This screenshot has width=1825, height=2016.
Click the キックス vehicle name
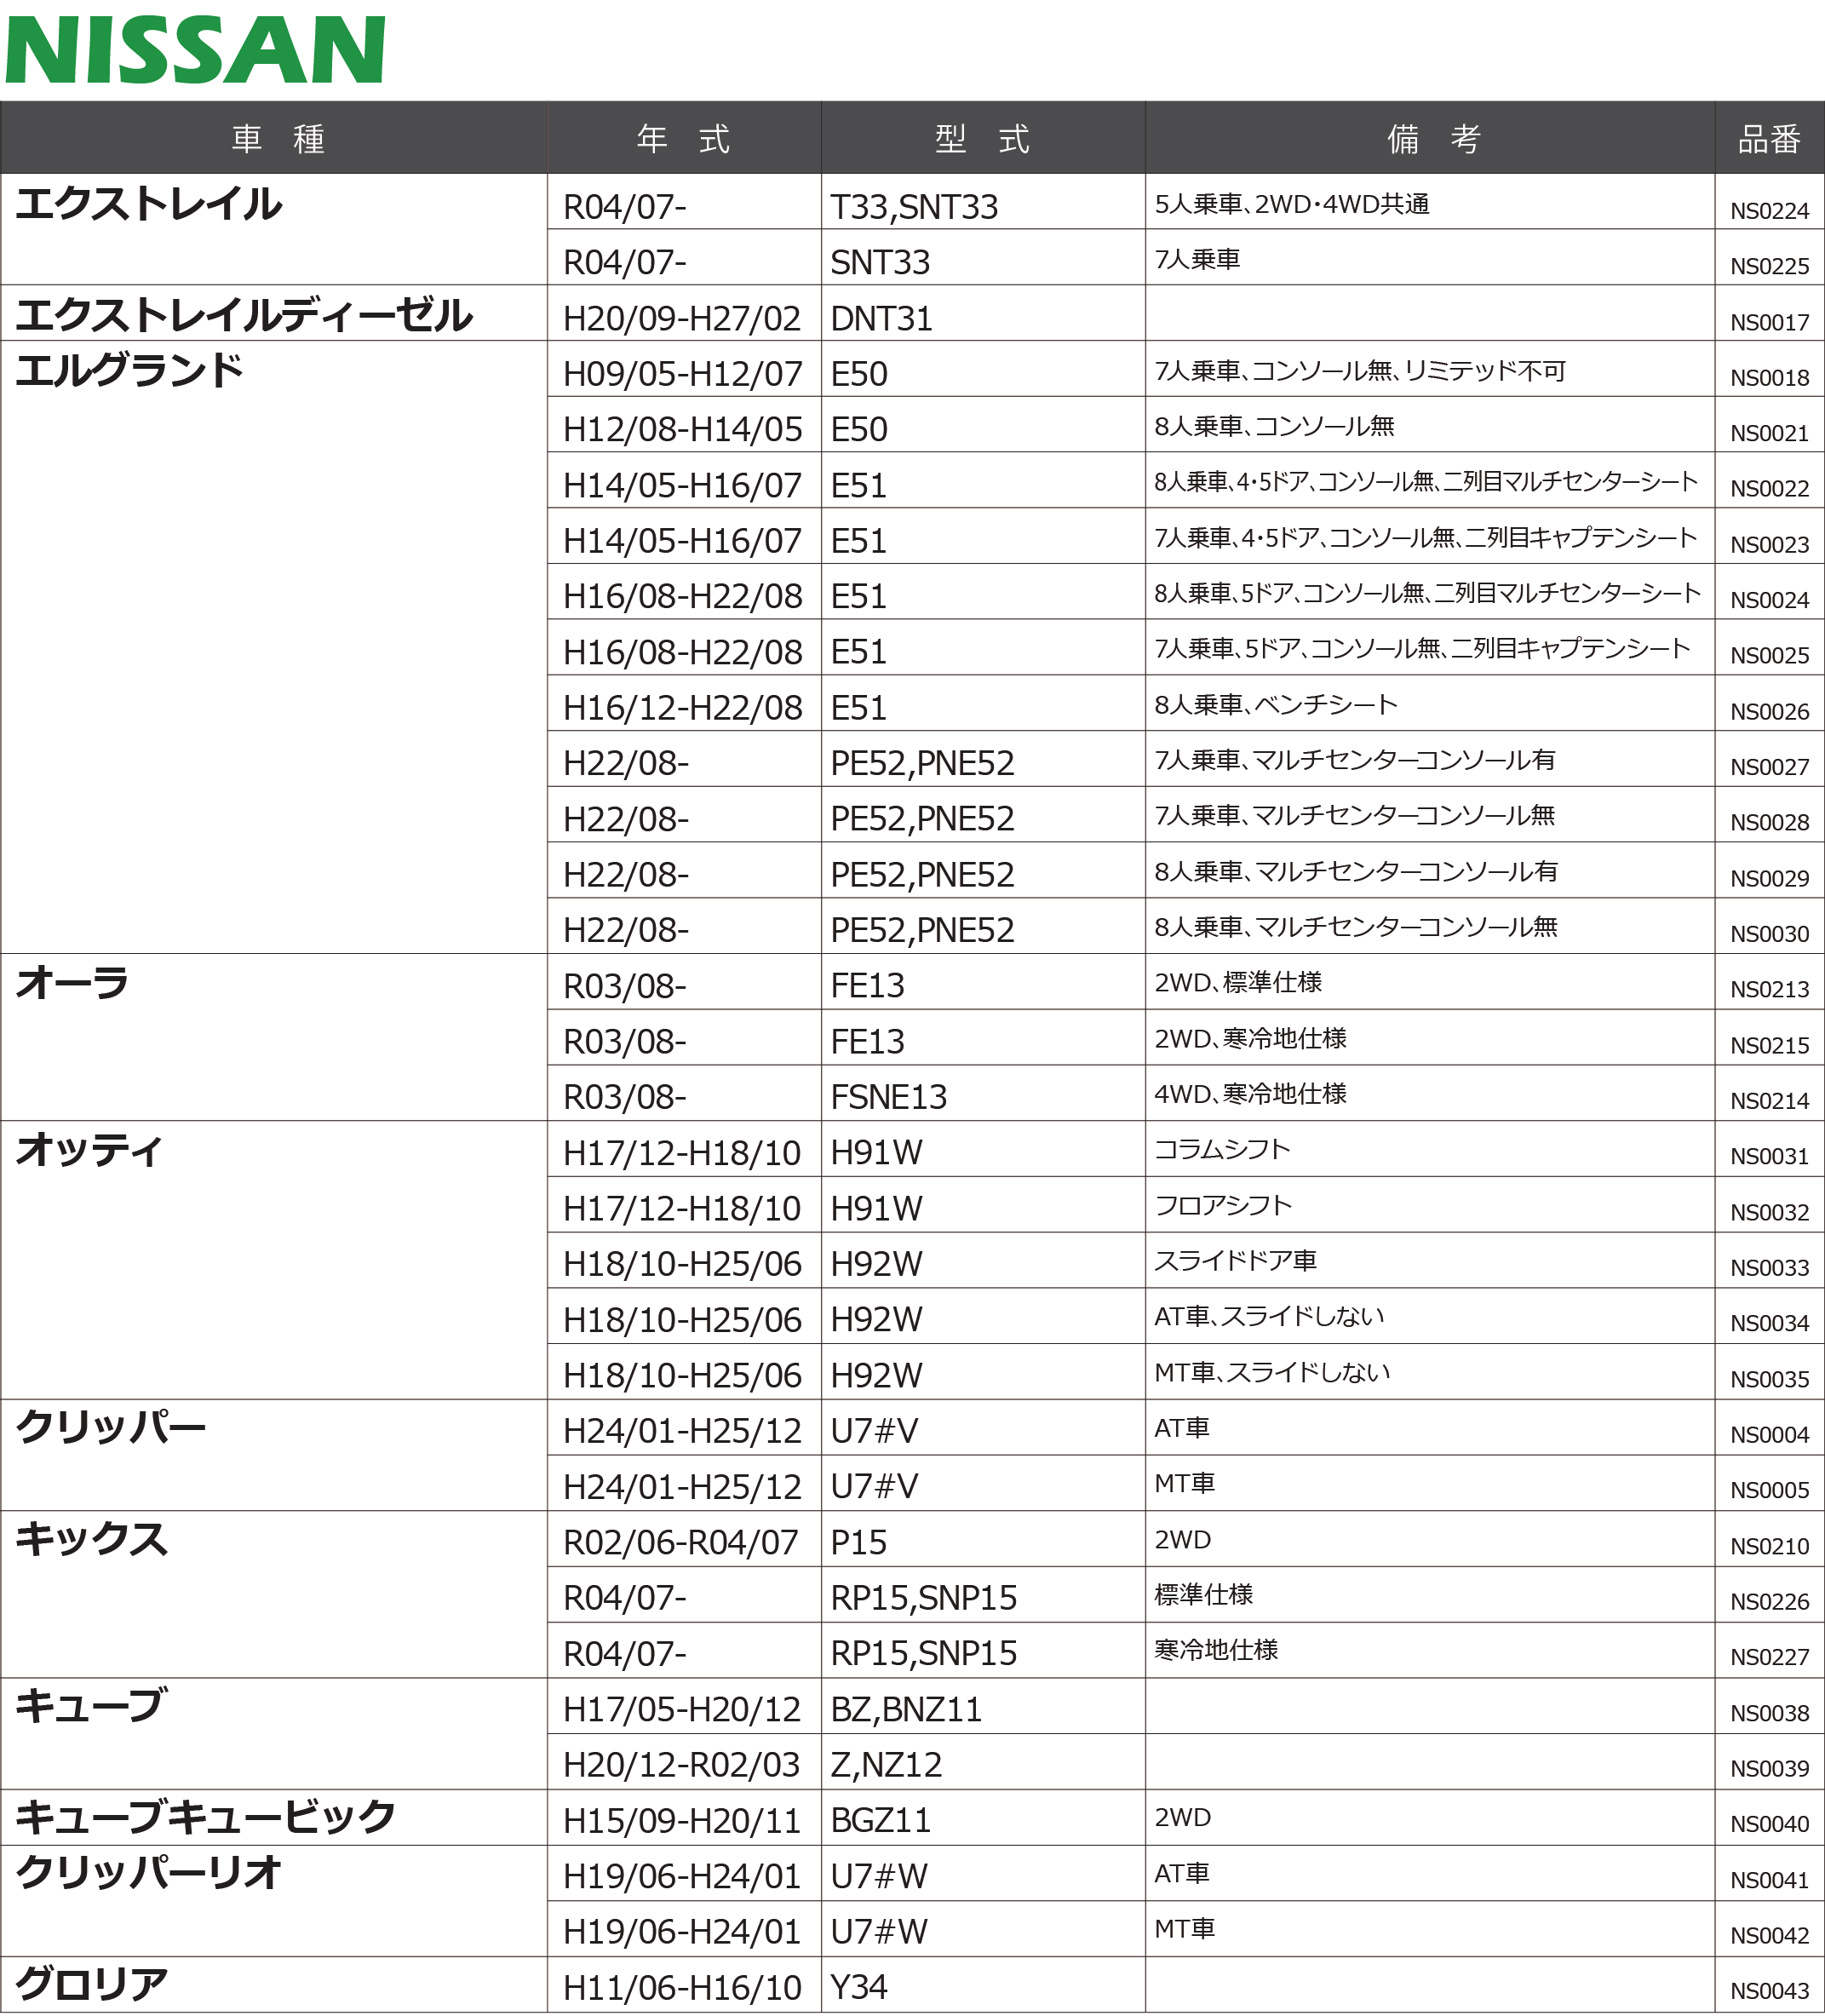click(90, 1539)
